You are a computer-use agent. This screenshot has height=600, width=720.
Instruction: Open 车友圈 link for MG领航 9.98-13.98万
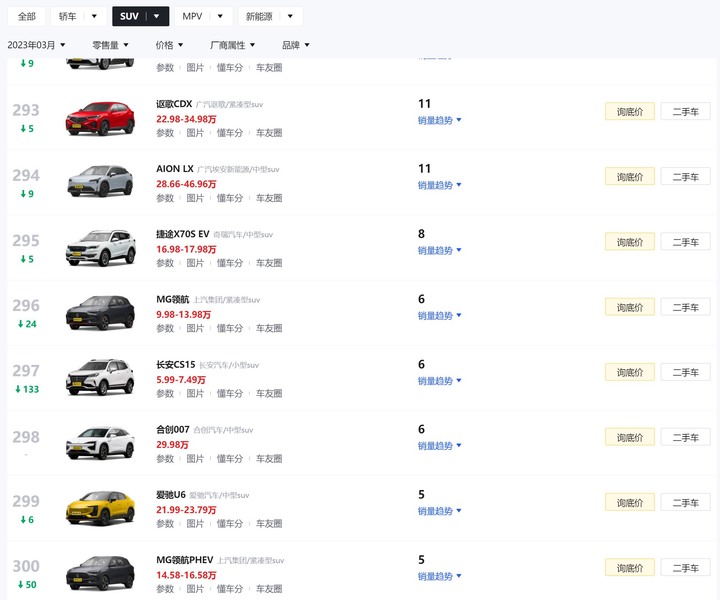[269, 328]
